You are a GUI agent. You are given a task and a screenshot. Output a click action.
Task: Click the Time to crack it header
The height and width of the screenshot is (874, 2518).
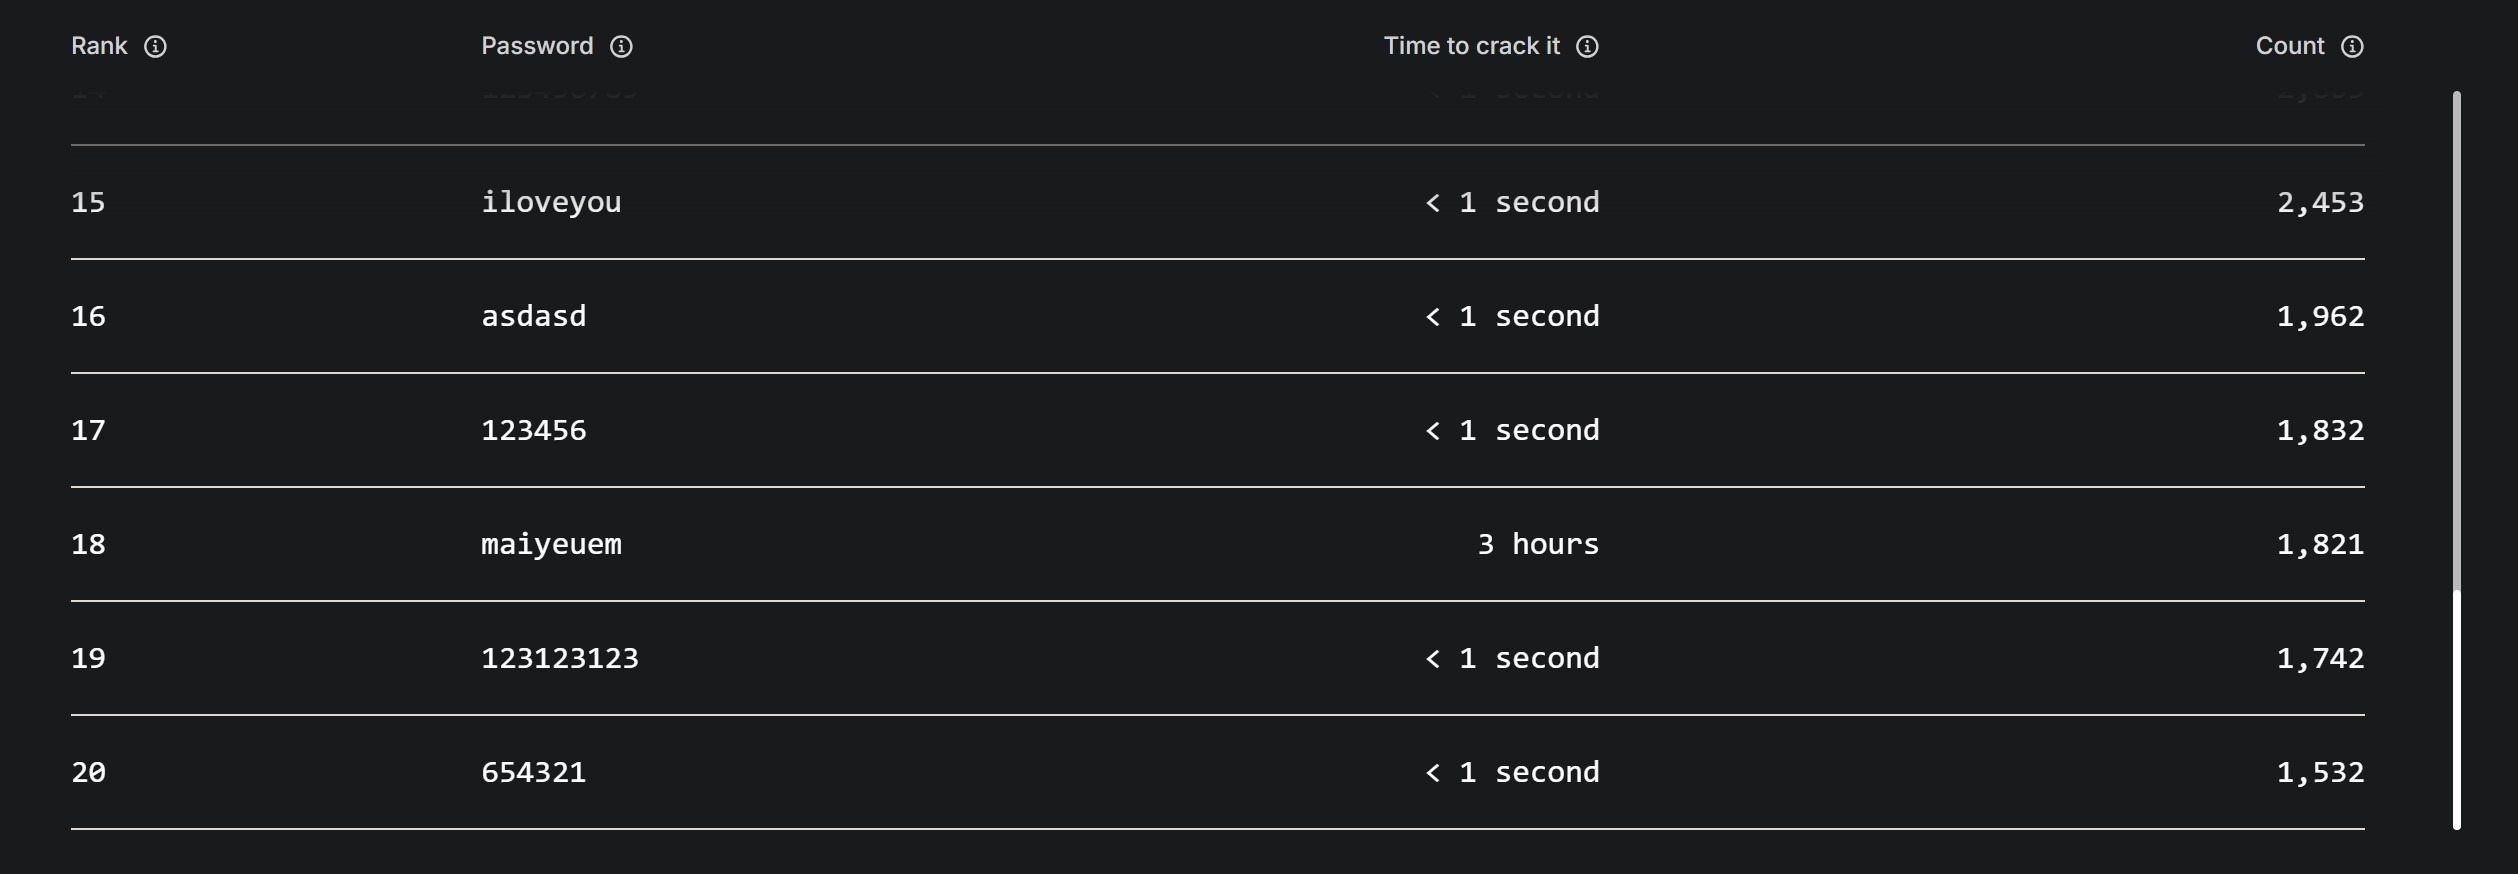coord(1471,46)
